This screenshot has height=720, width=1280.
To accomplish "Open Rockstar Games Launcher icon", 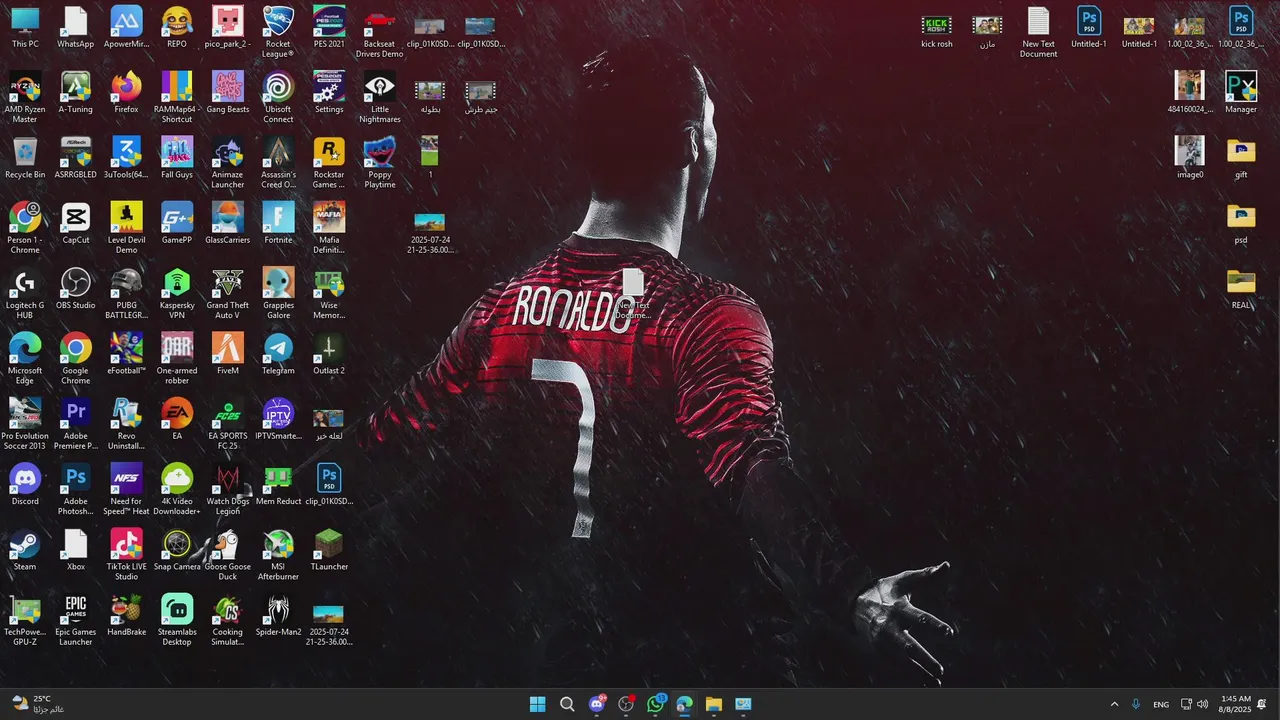I will (x=329, y=162).
